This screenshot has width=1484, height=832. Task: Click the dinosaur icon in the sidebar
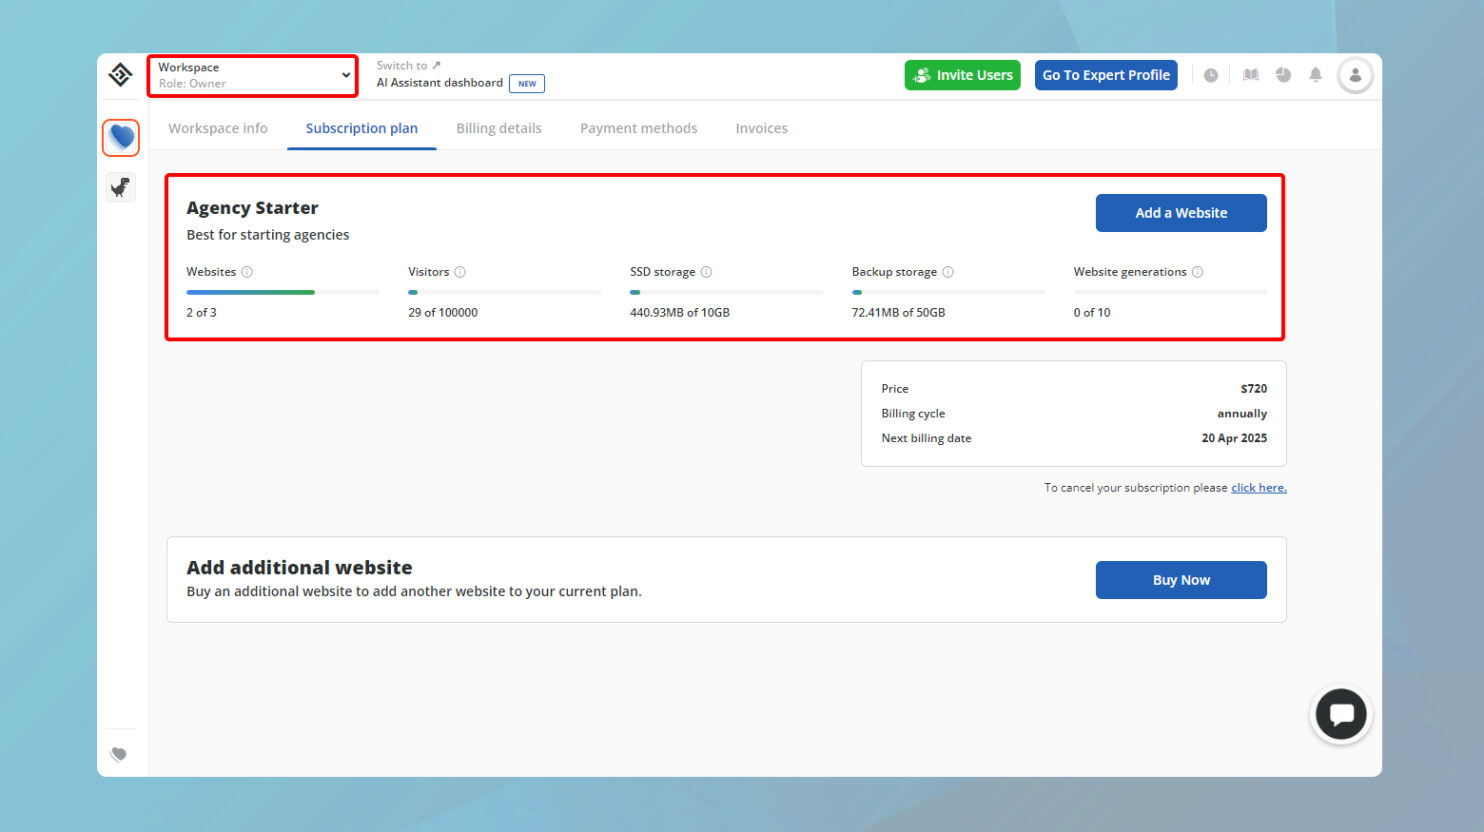(120, 187)
